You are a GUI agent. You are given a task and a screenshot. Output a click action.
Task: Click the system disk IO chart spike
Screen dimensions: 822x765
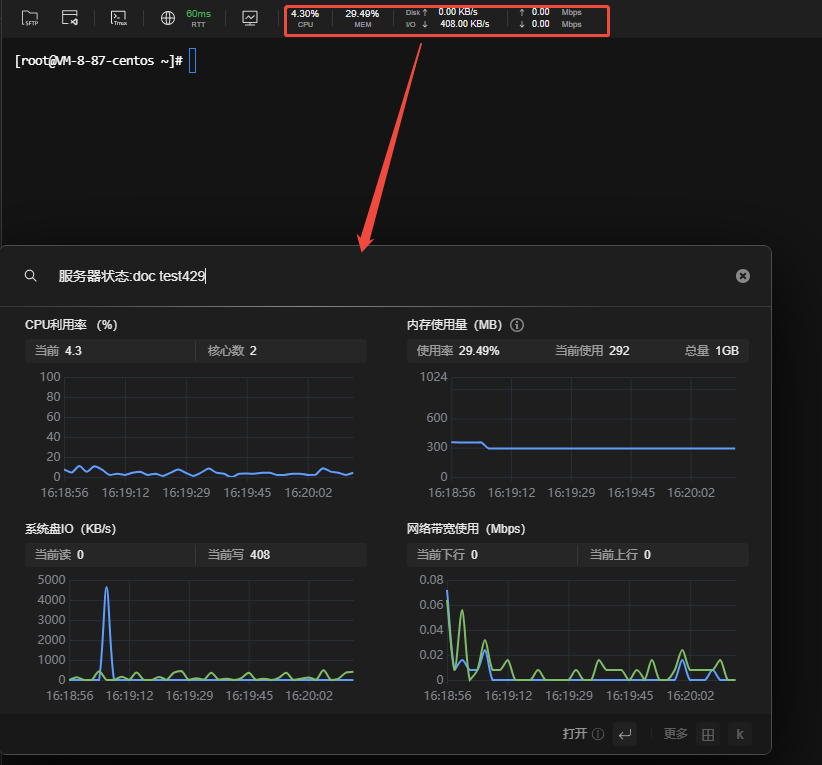[106, 632]
